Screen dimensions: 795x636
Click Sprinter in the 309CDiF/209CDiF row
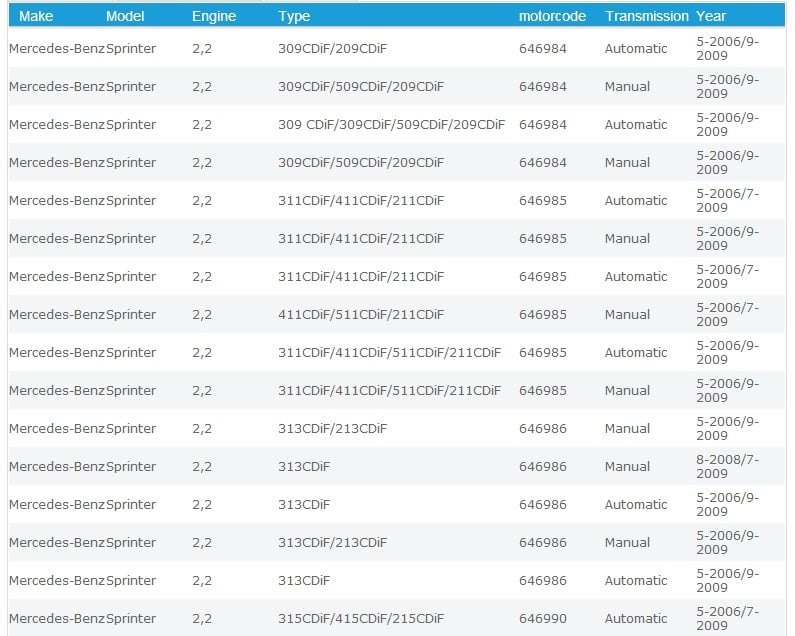[131, 49]
